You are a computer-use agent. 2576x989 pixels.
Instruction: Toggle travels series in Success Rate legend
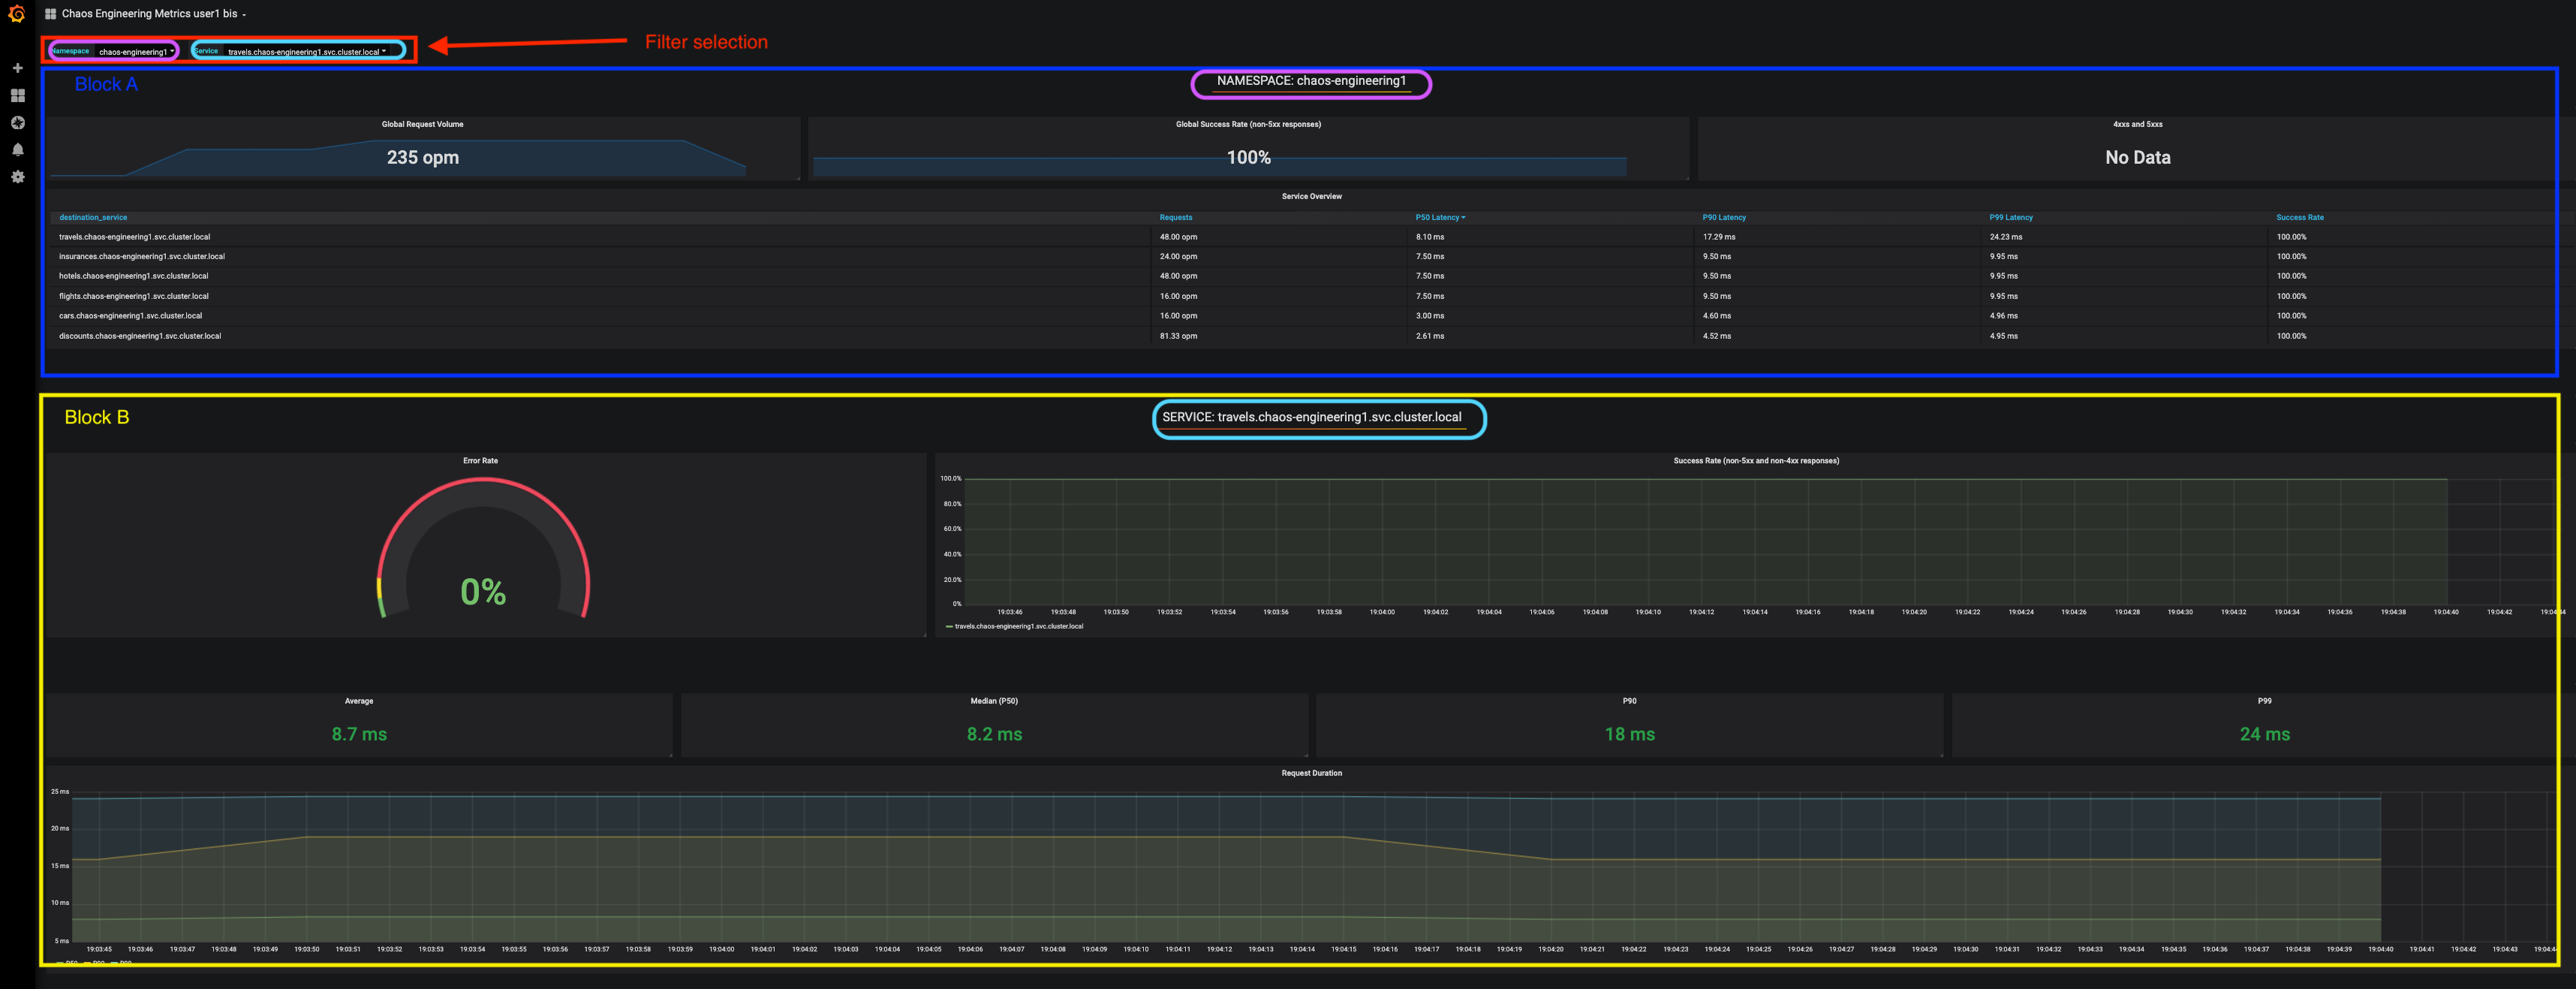[1018, 626]
